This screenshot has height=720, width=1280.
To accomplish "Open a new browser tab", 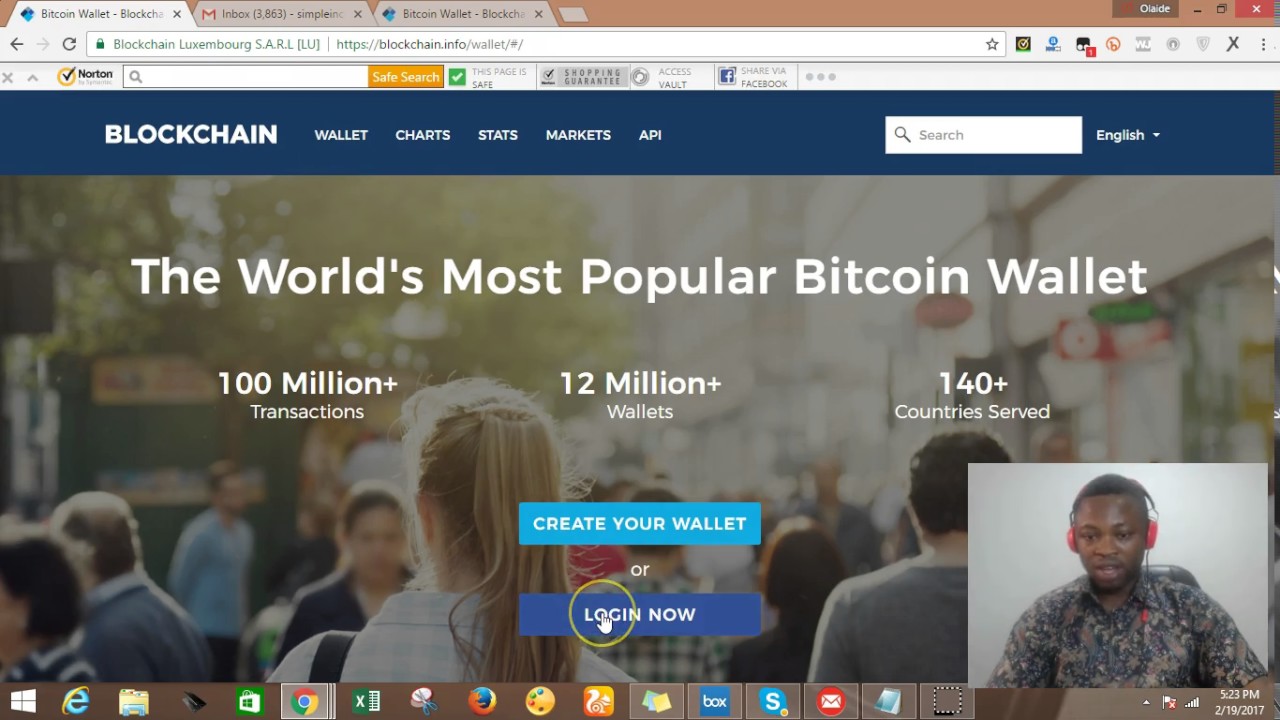I will 573,14.
